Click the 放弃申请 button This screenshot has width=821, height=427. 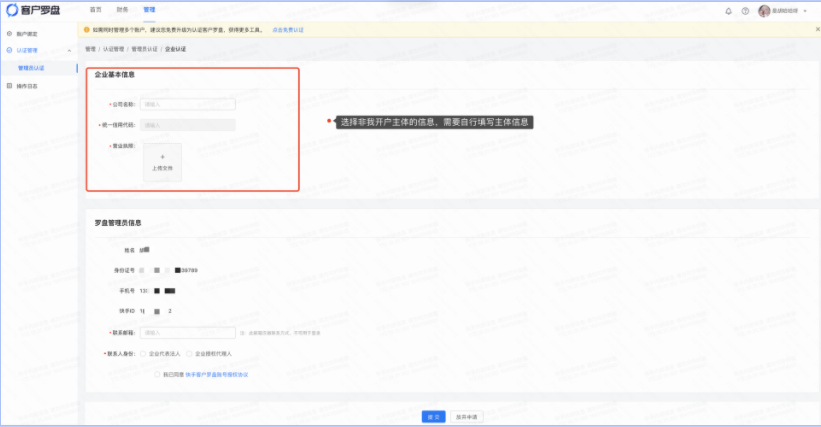click(467, 417)
